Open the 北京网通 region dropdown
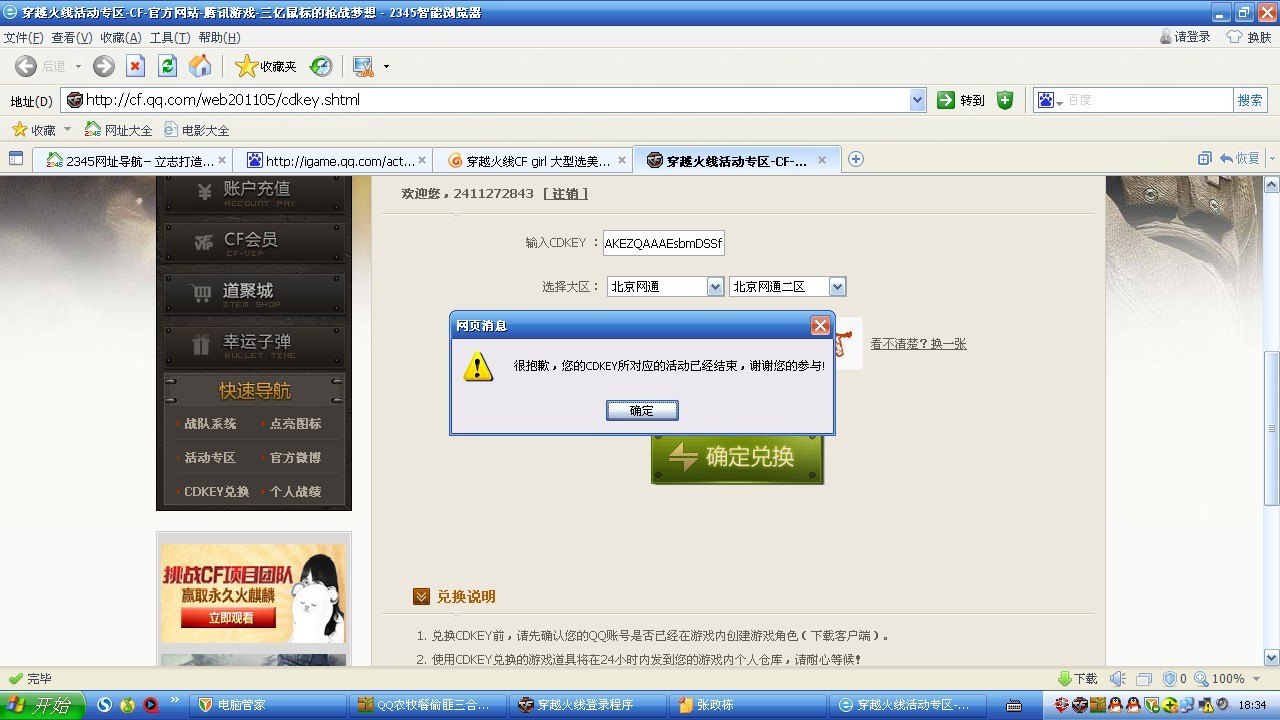Image resolution: width=1280 pixels, height=720 pixels. pos(665,286)
